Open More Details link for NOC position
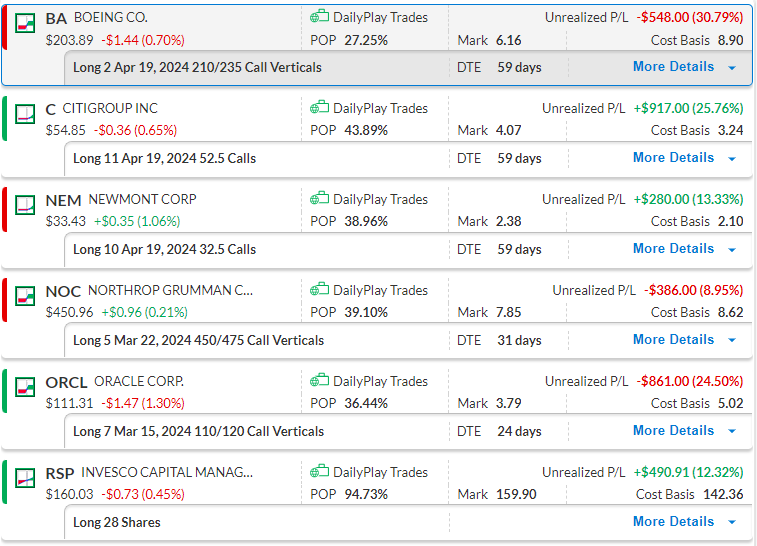The width and height of the screenshot is (757, 546). tap(673, 340)
